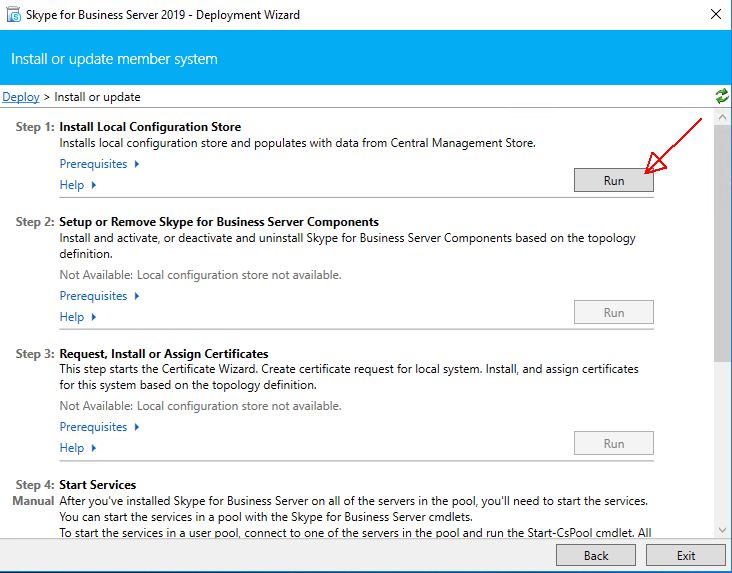Click the green refresh icon
This screenshot has width=732, height=573.
click(722, 96)
